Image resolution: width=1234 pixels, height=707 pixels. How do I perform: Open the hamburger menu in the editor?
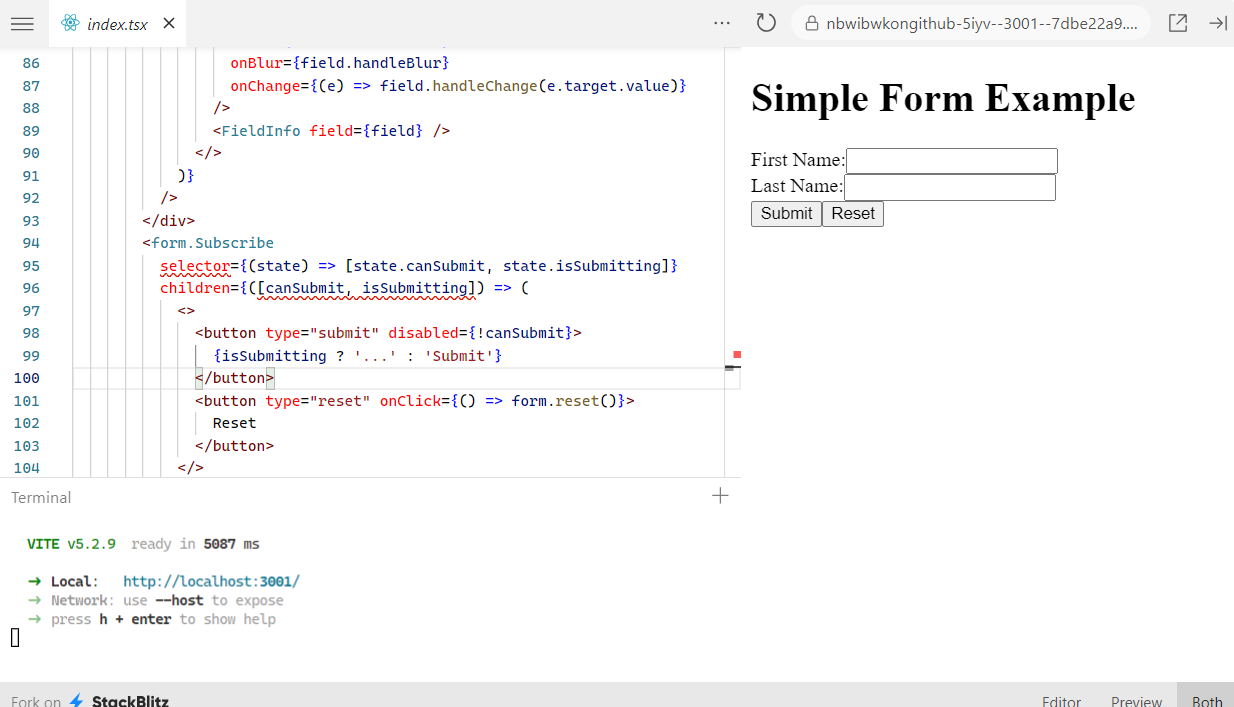[x=22, y=24]
